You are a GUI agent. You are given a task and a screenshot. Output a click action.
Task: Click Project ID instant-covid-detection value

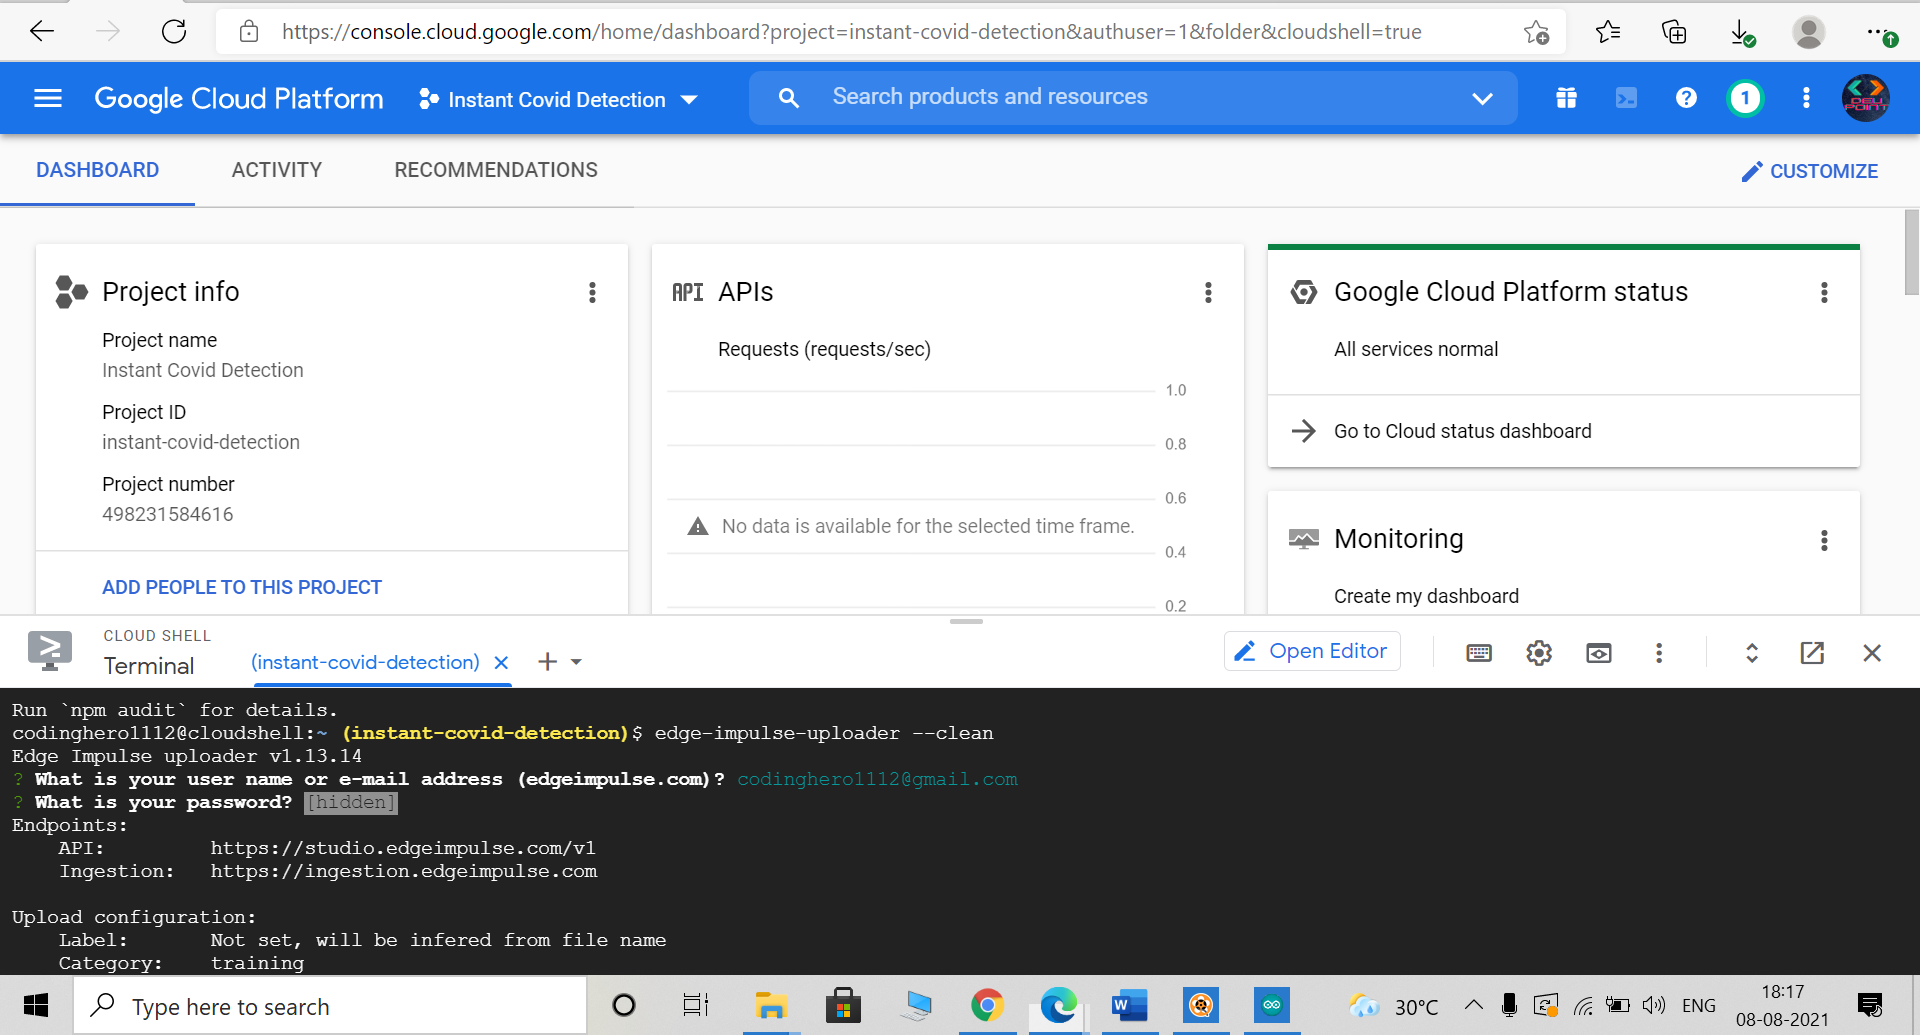201,442
